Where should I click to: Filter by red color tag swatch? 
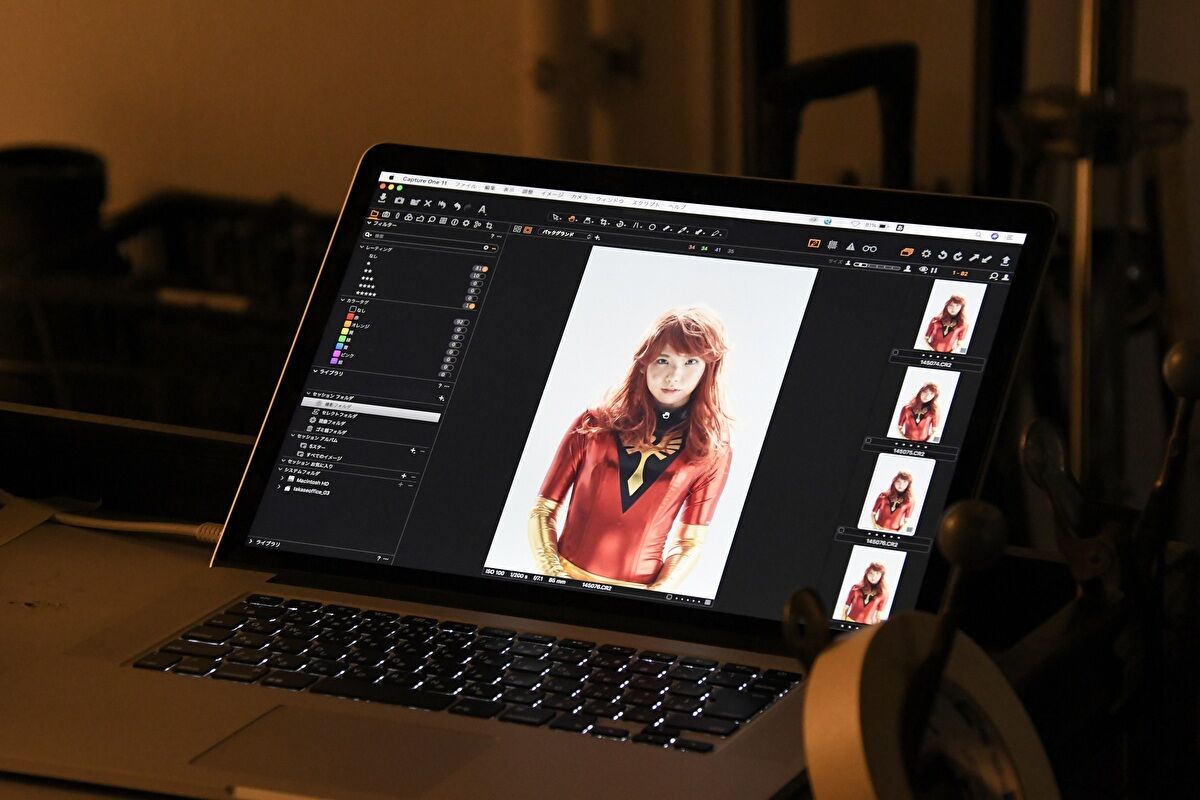pyautogui.click(x=351, y=317)
